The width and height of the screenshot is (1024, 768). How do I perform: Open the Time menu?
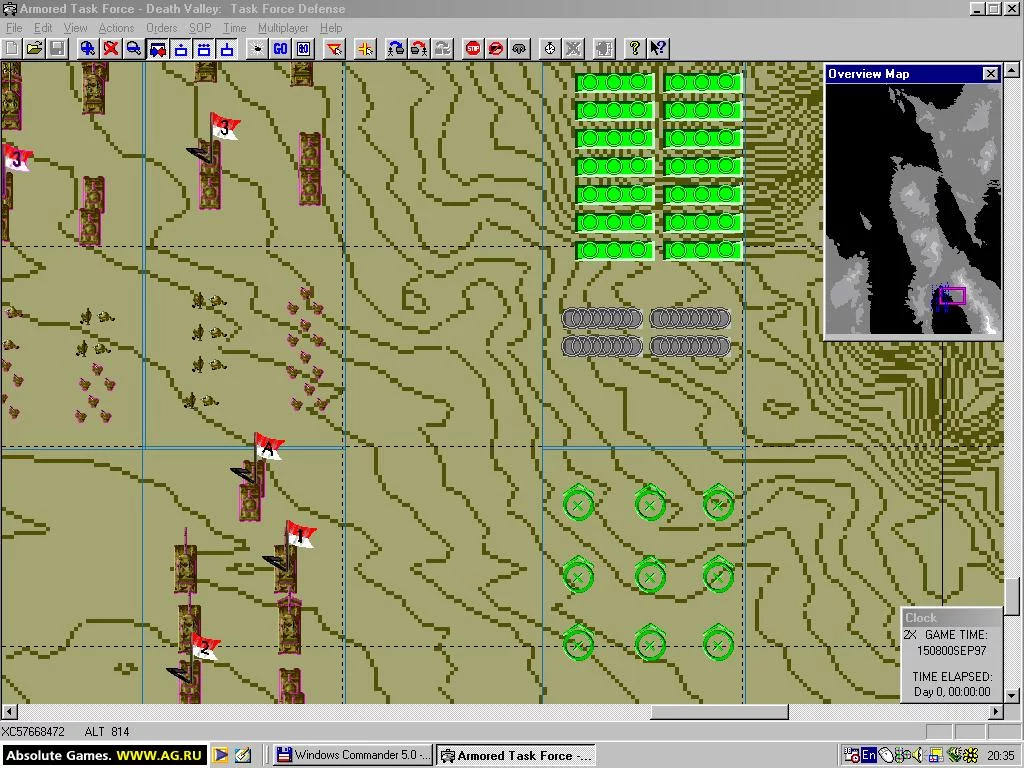coord(234,27)
